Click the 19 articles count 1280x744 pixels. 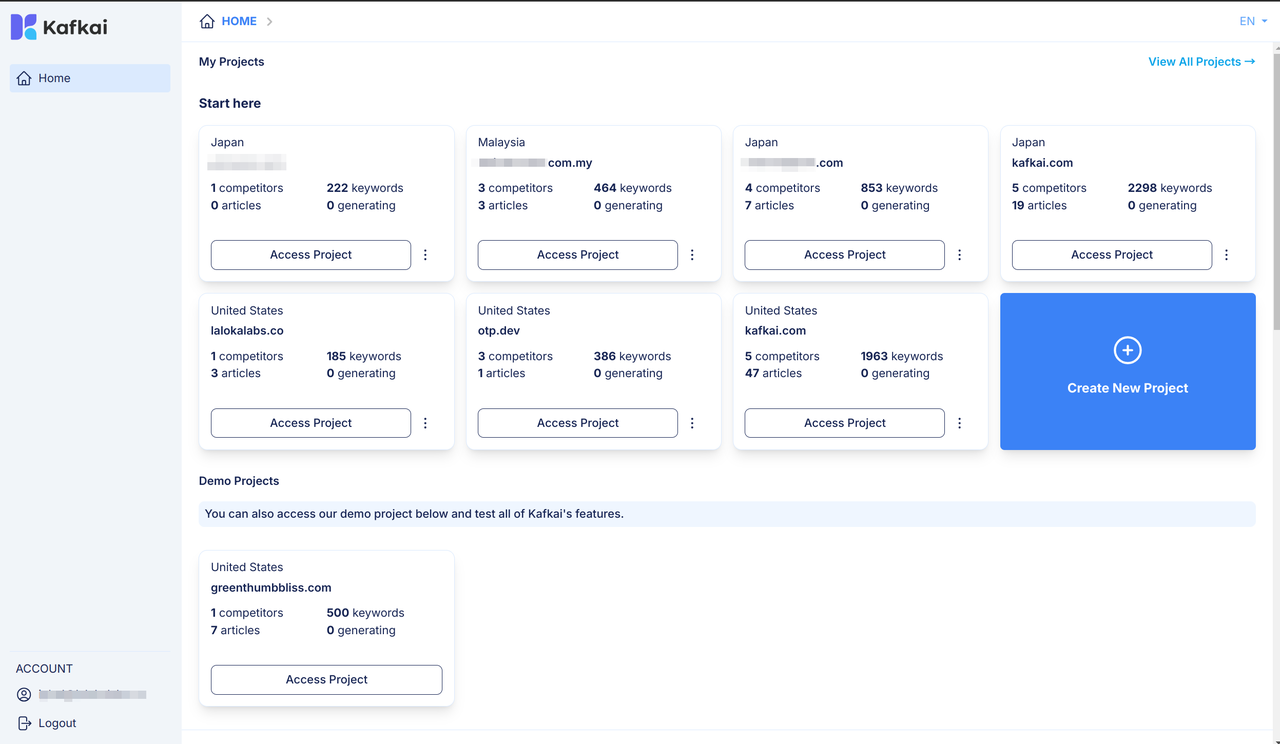[1039, 205]
